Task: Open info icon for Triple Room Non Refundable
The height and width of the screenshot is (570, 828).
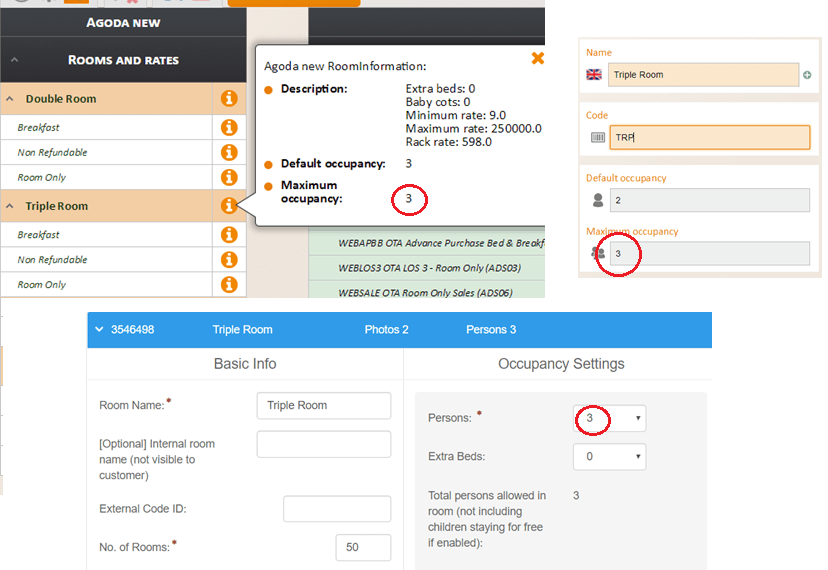Action: [x=229, y=259]
